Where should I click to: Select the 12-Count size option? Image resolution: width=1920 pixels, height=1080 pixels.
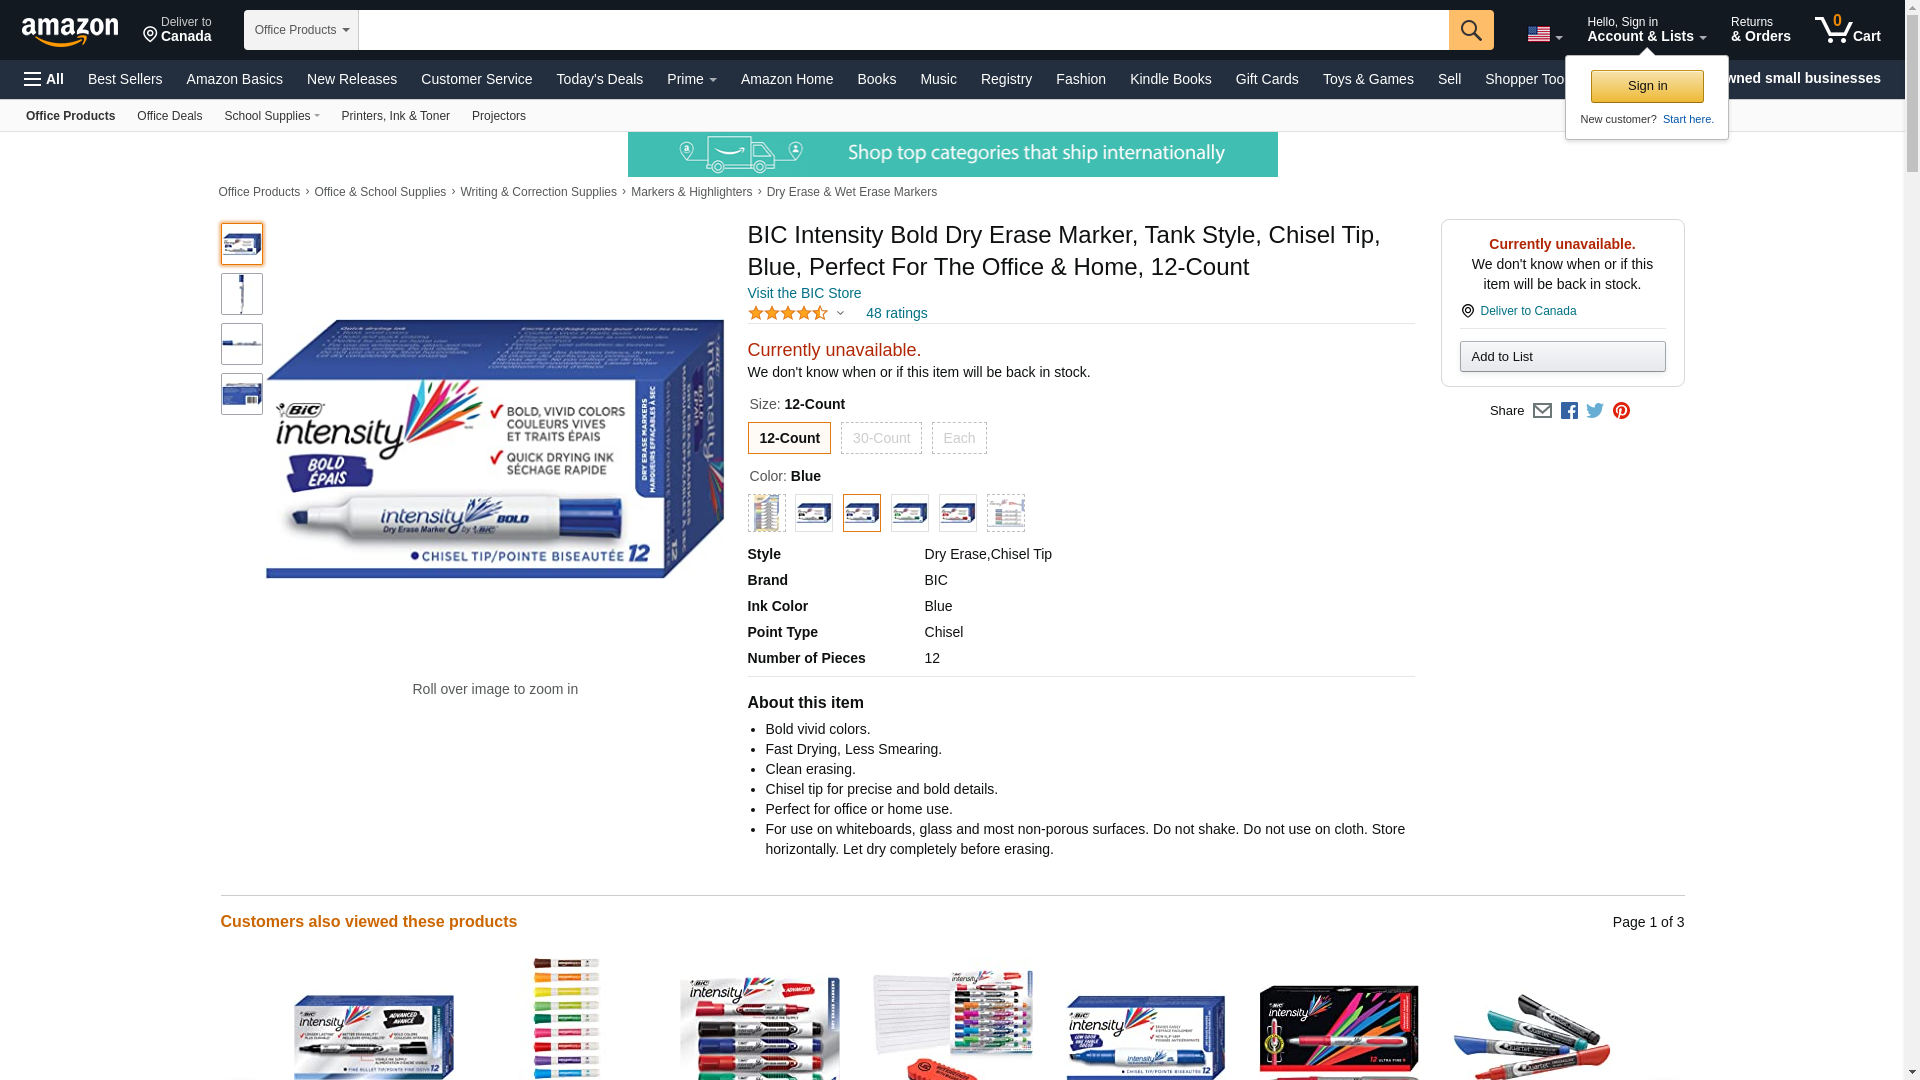pyautogui.click(x=789, y=438)
